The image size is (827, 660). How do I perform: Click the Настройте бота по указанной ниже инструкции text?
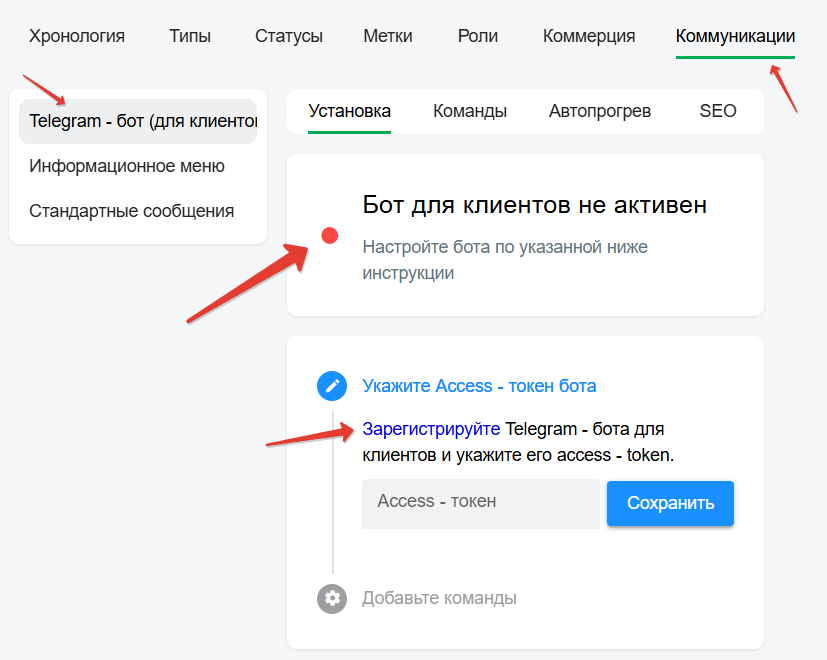pyautogui.click(x=505, y=260)
